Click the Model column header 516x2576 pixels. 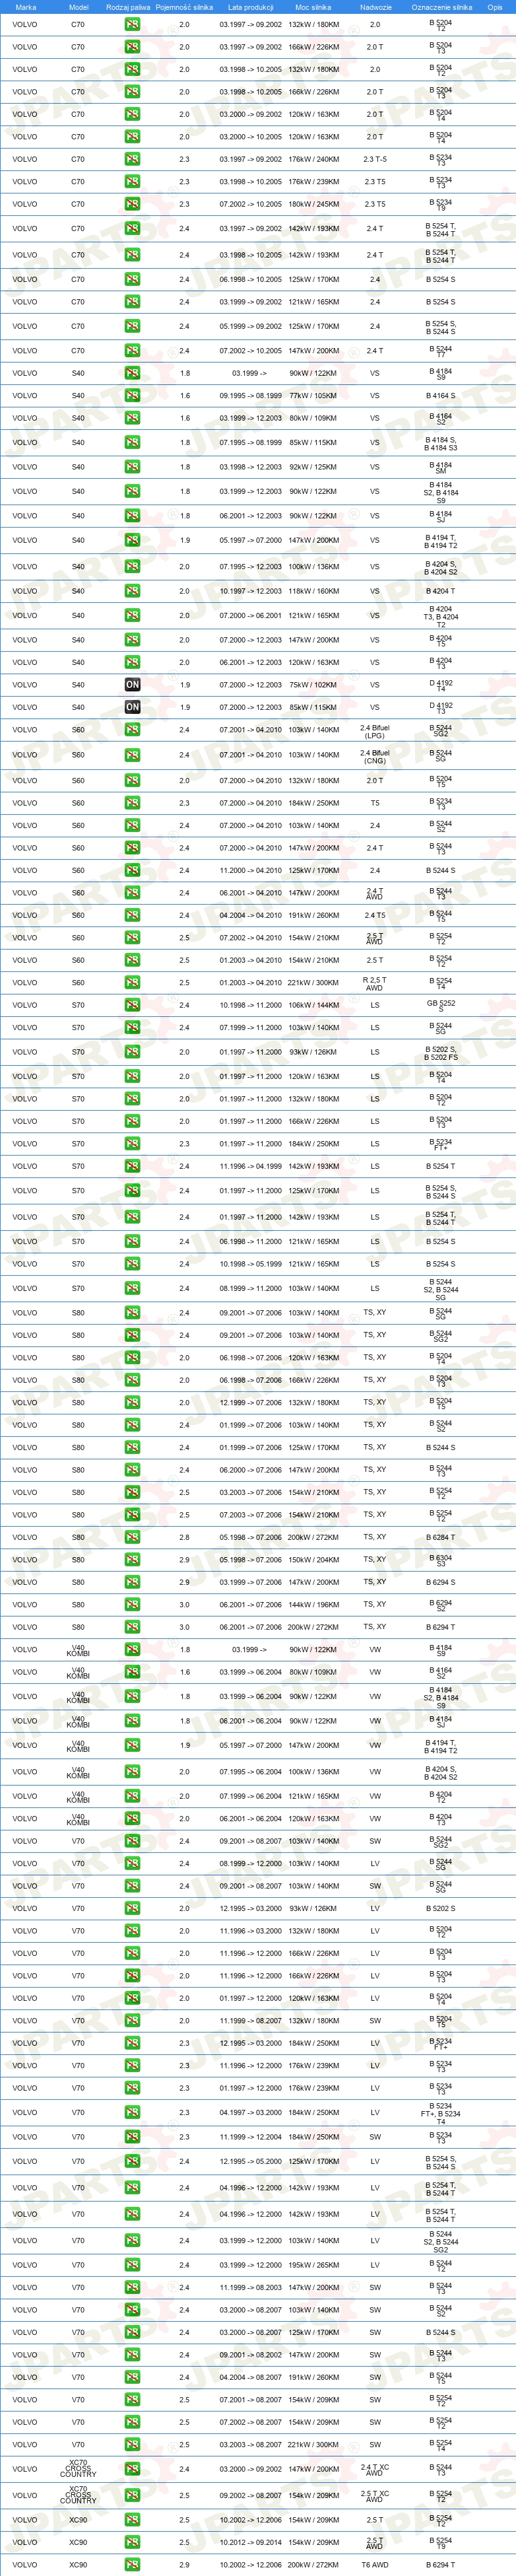(x=78, y=7)
